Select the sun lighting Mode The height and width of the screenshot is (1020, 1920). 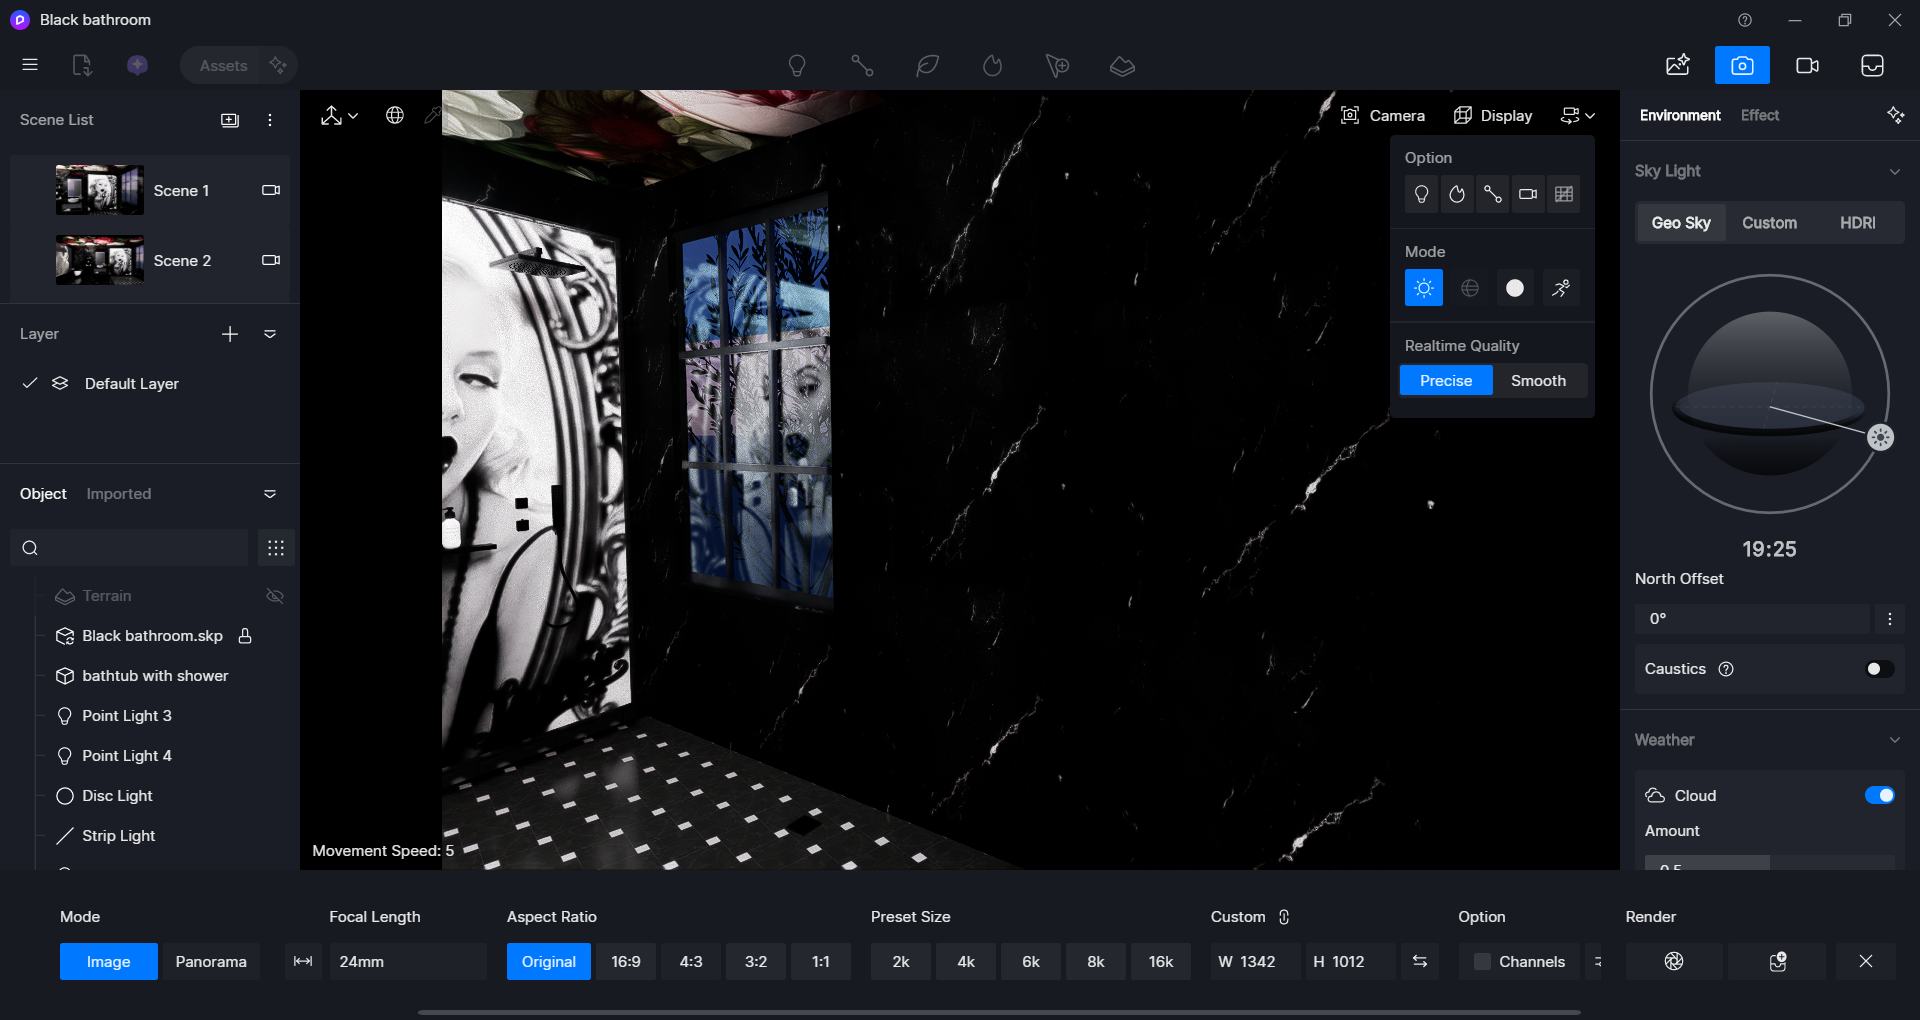(1424, 288)
